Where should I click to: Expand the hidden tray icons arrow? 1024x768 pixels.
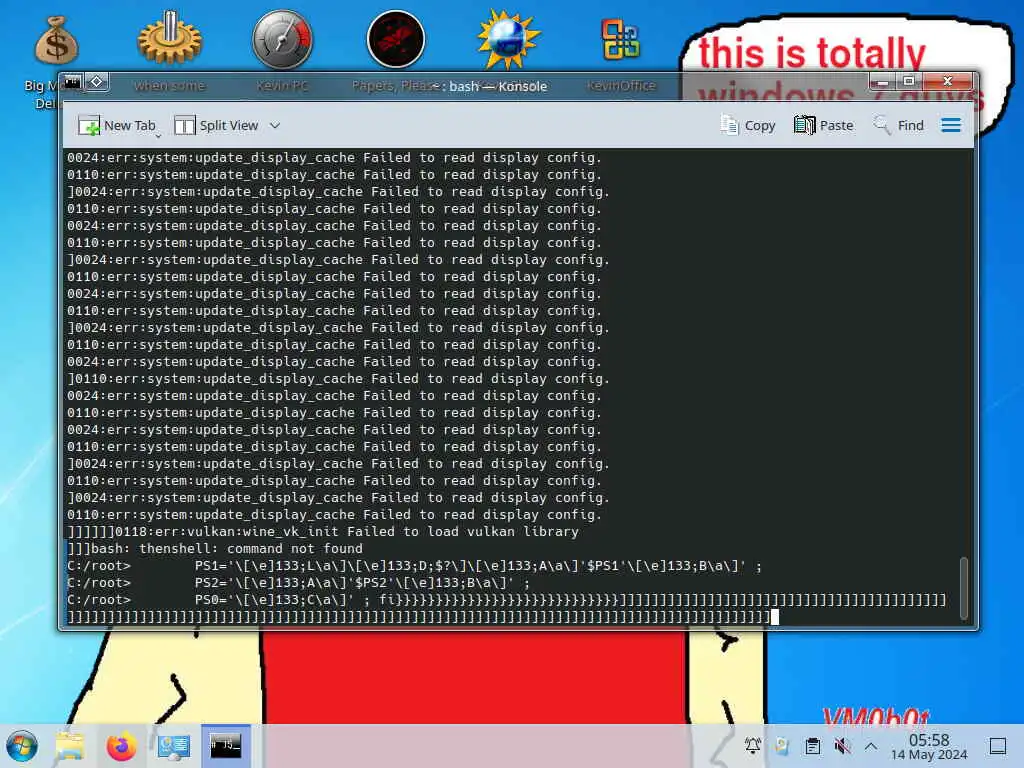click(871, 745)
